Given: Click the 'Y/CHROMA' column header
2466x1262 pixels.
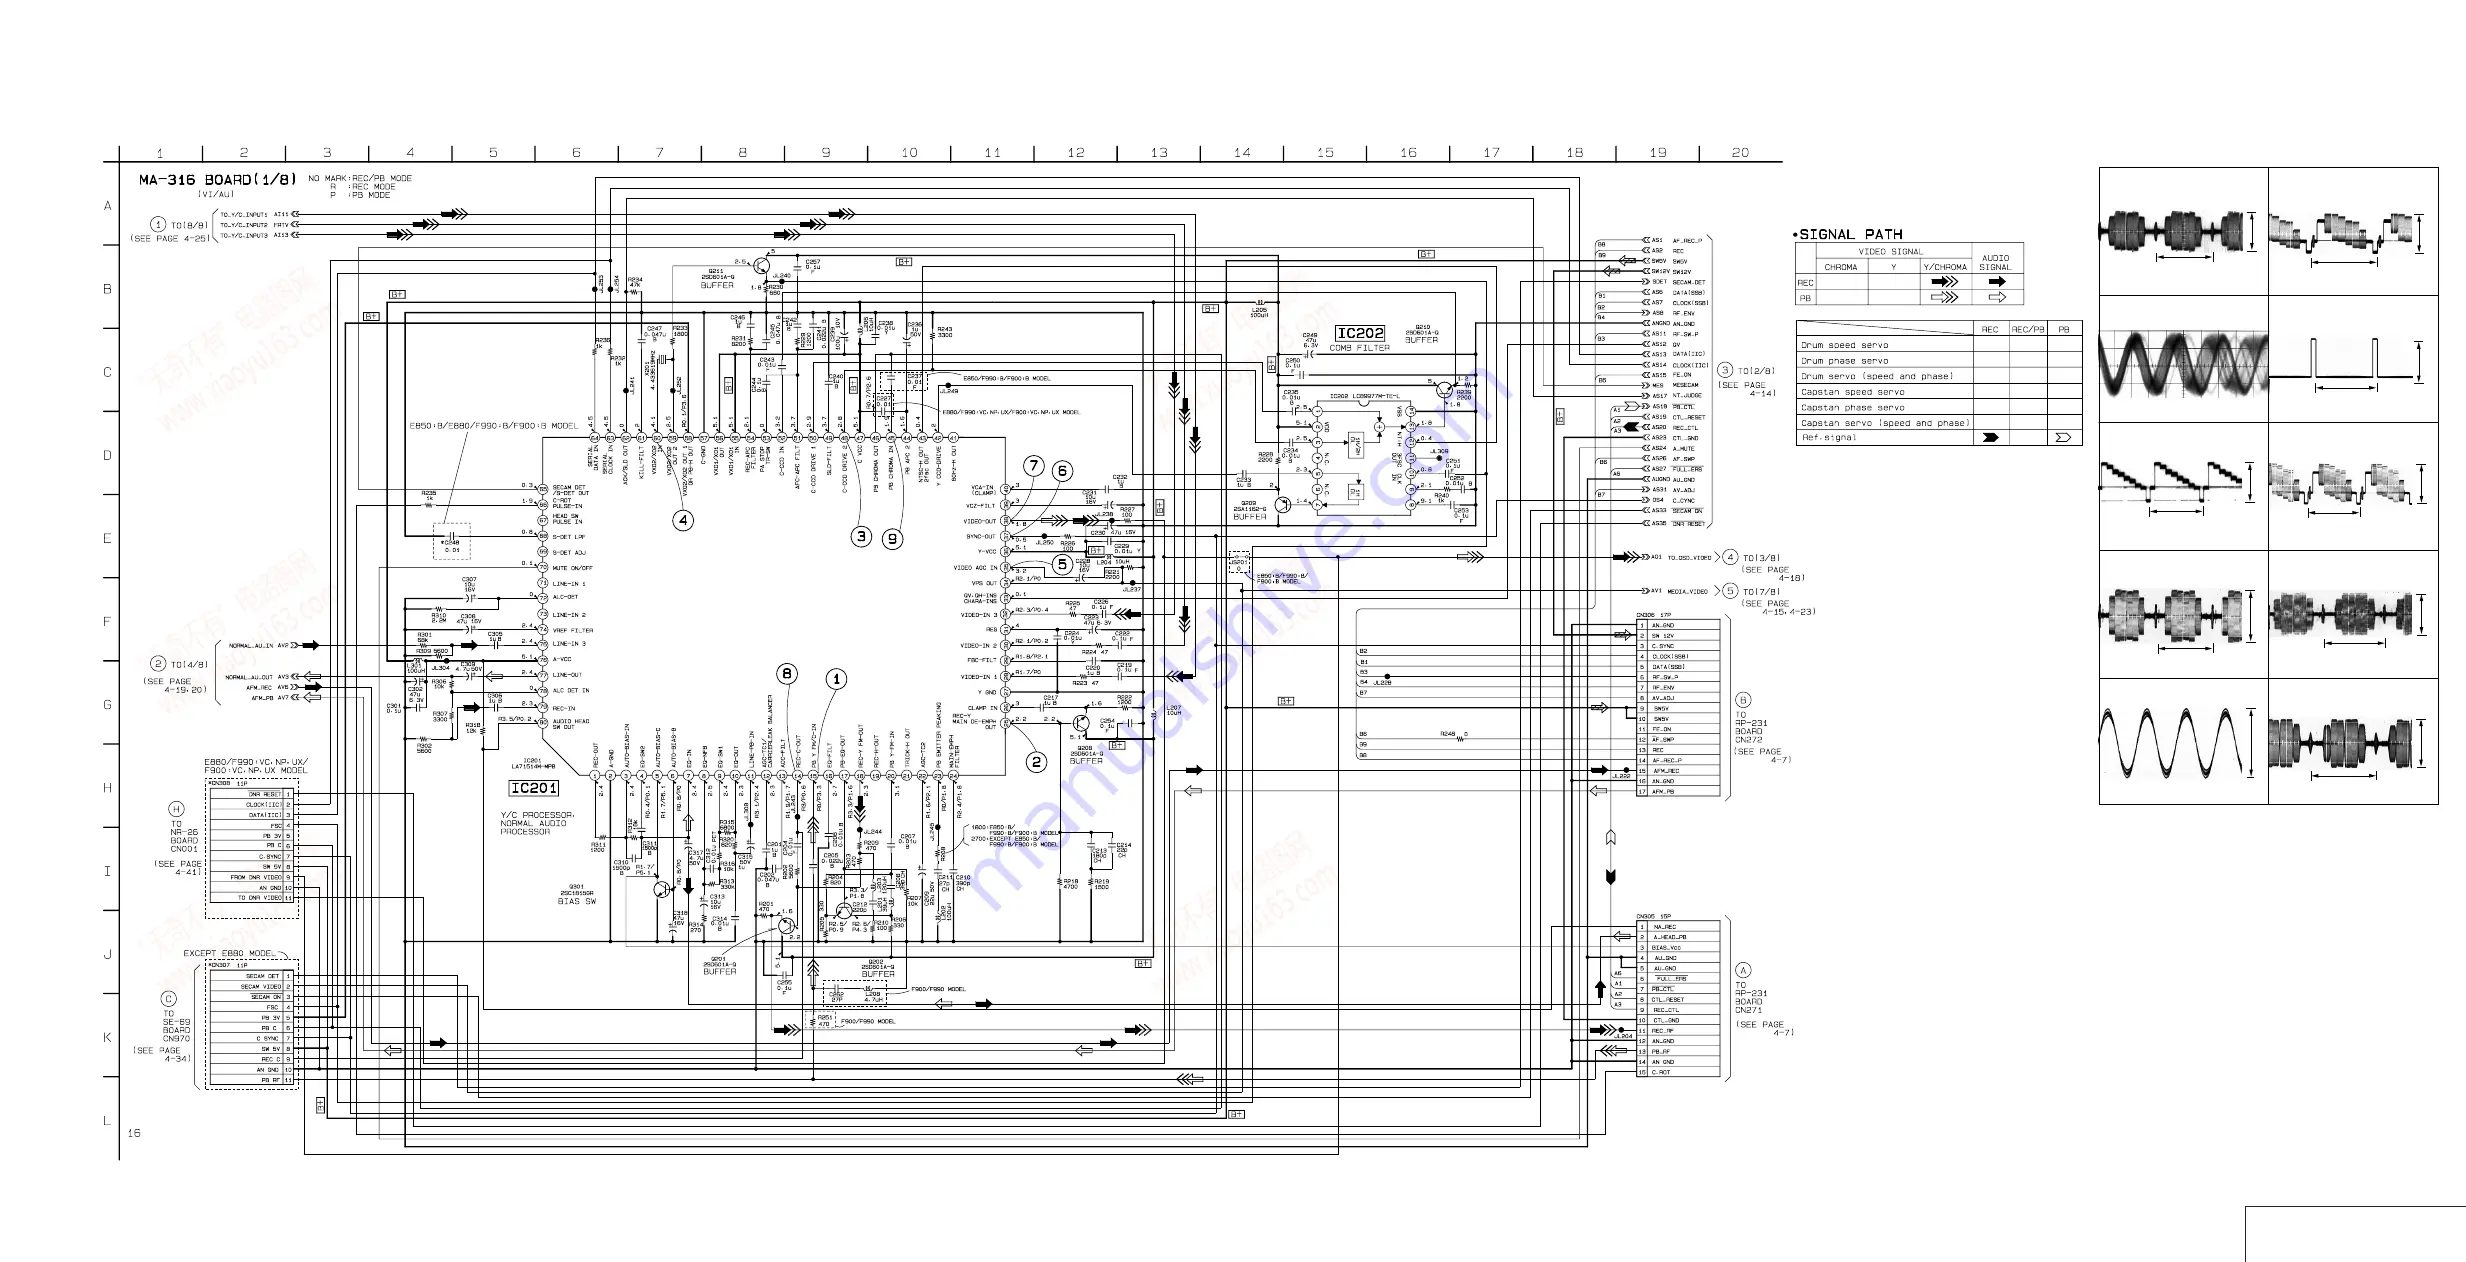Looking at the screenshot, I should (x=1945, y=267).
